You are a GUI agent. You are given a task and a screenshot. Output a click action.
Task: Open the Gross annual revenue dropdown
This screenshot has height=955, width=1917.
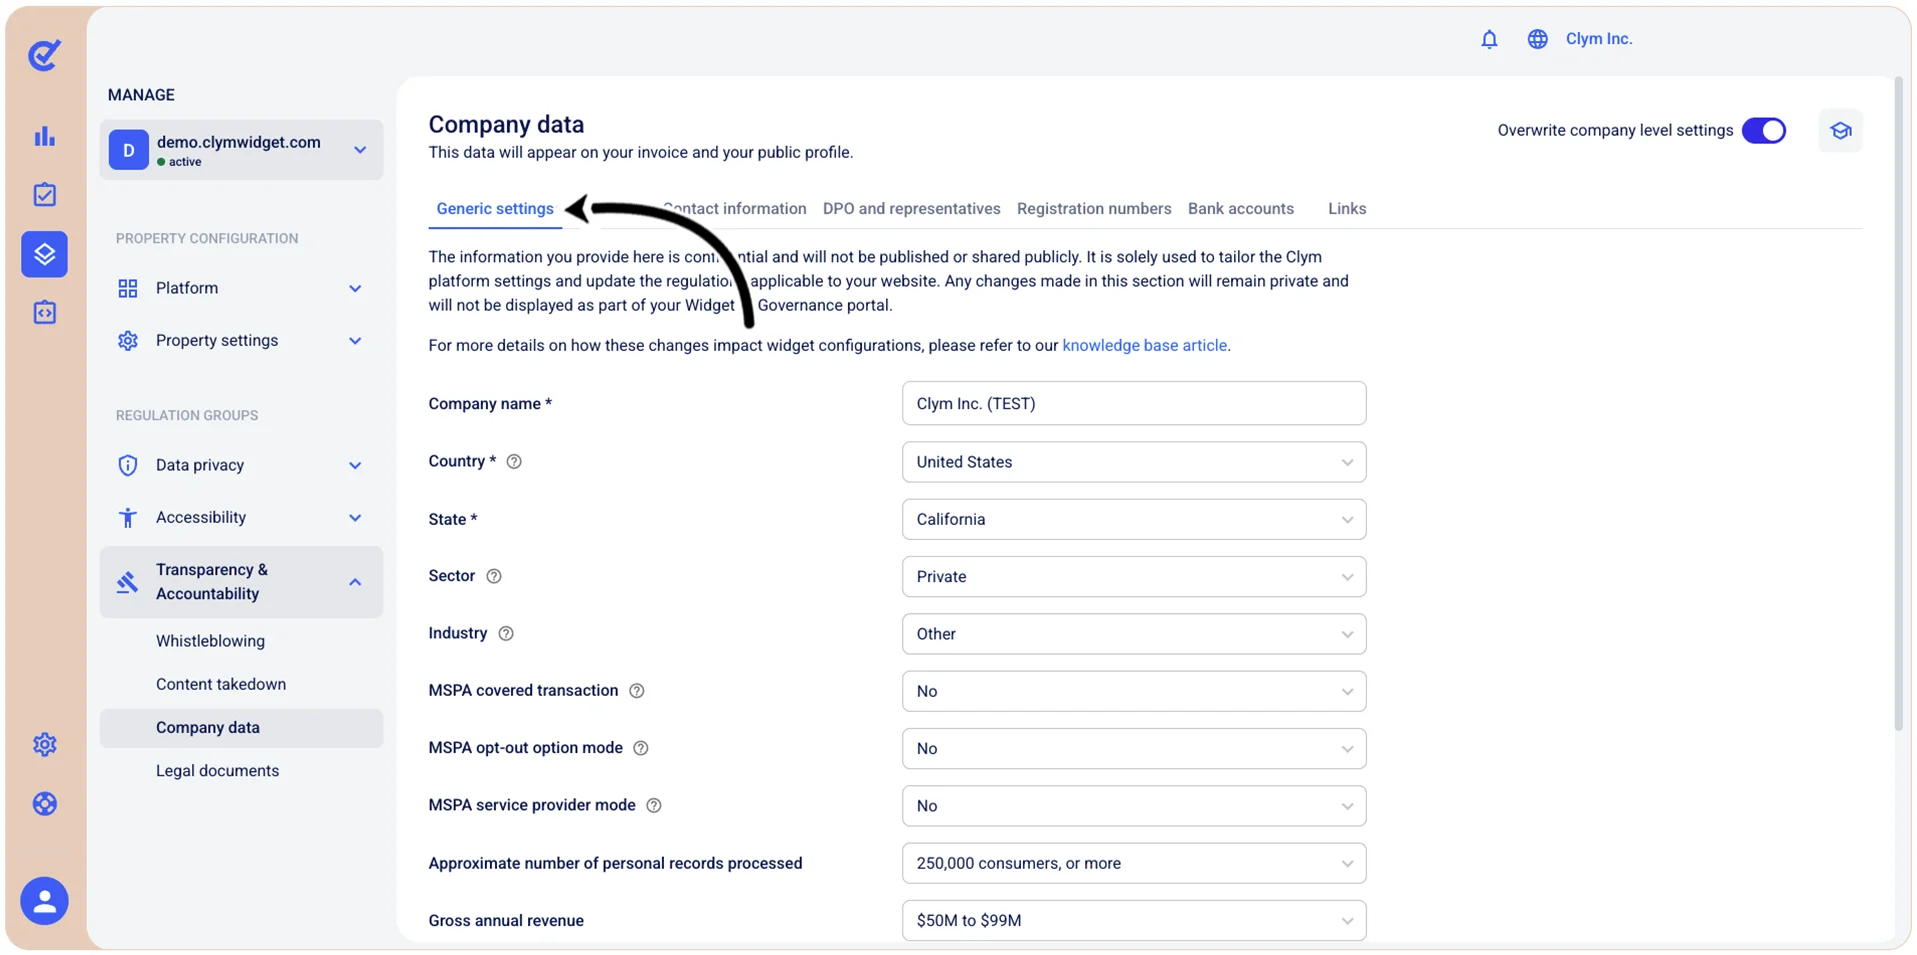coord(1134,920)
